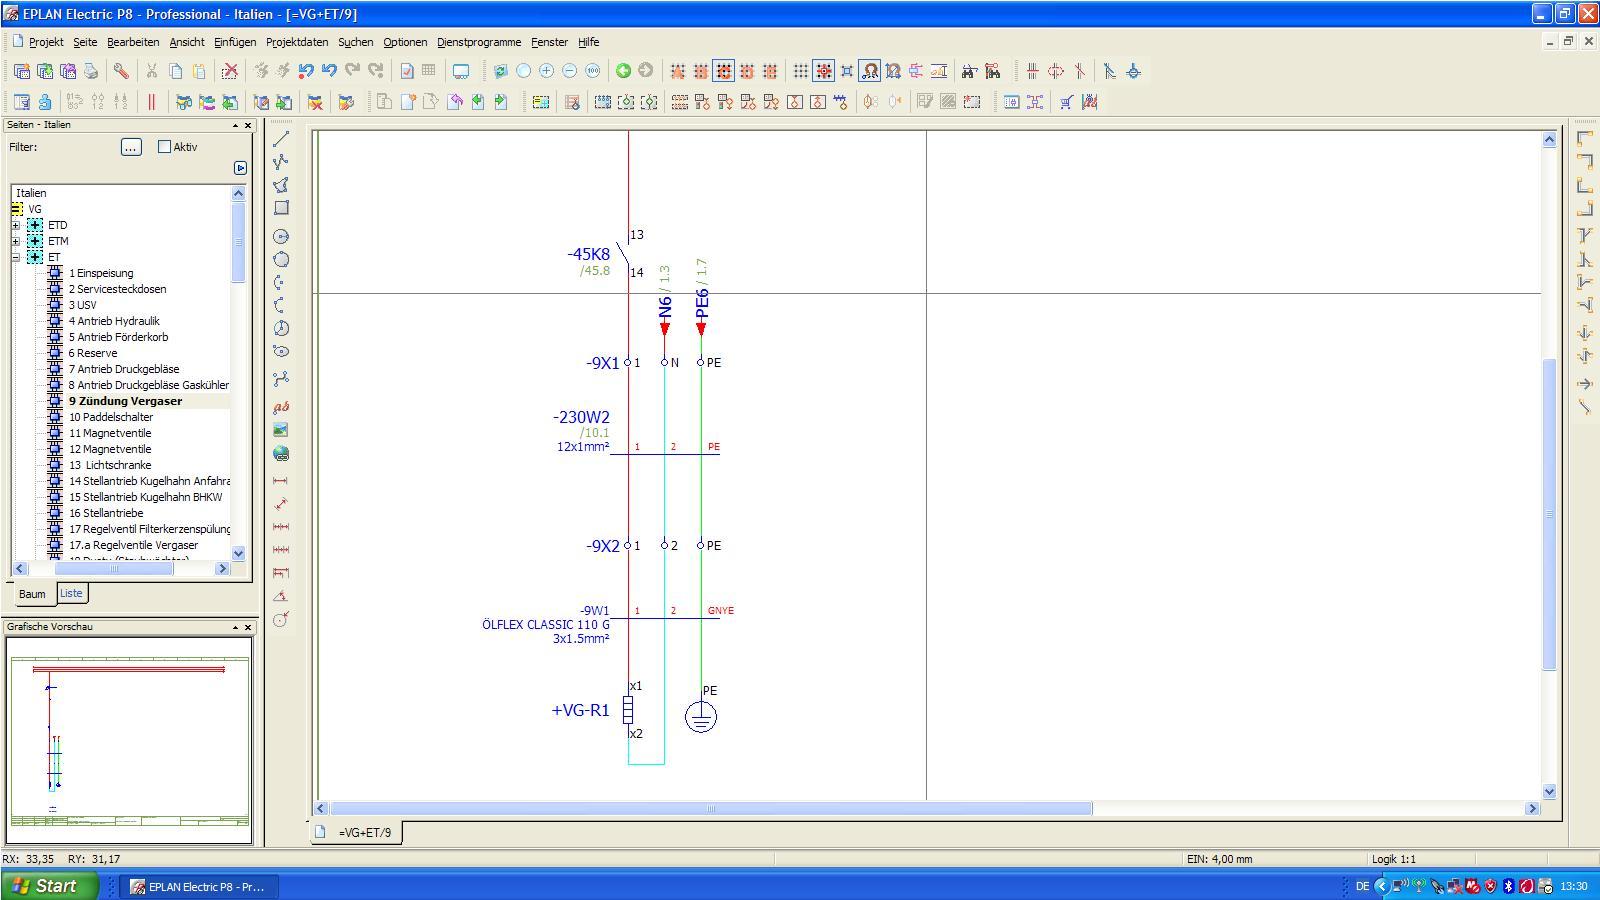1600x900 pixels.
Task: Click the shopping cart parts icon
Action: point(1067,101)
